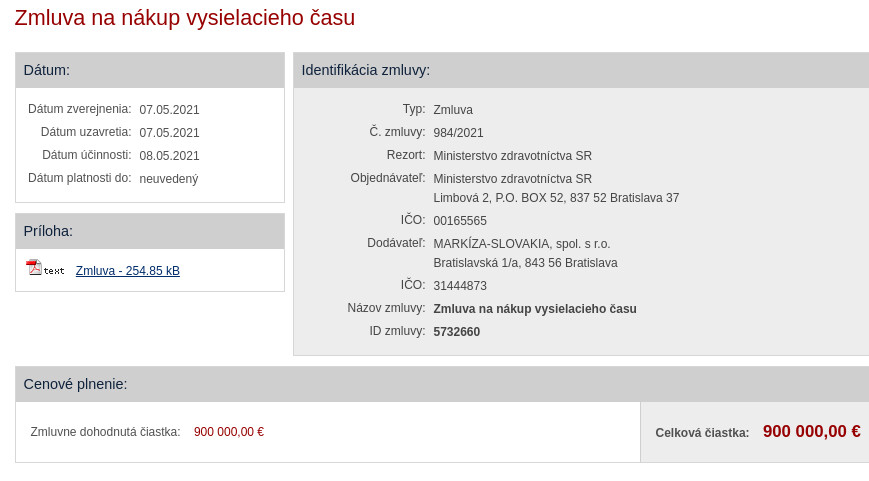Click the Zmluvne dohodnutá čiastka amount
The width and height of the screenshot is (869, 481).
click(x=229, y=432)
